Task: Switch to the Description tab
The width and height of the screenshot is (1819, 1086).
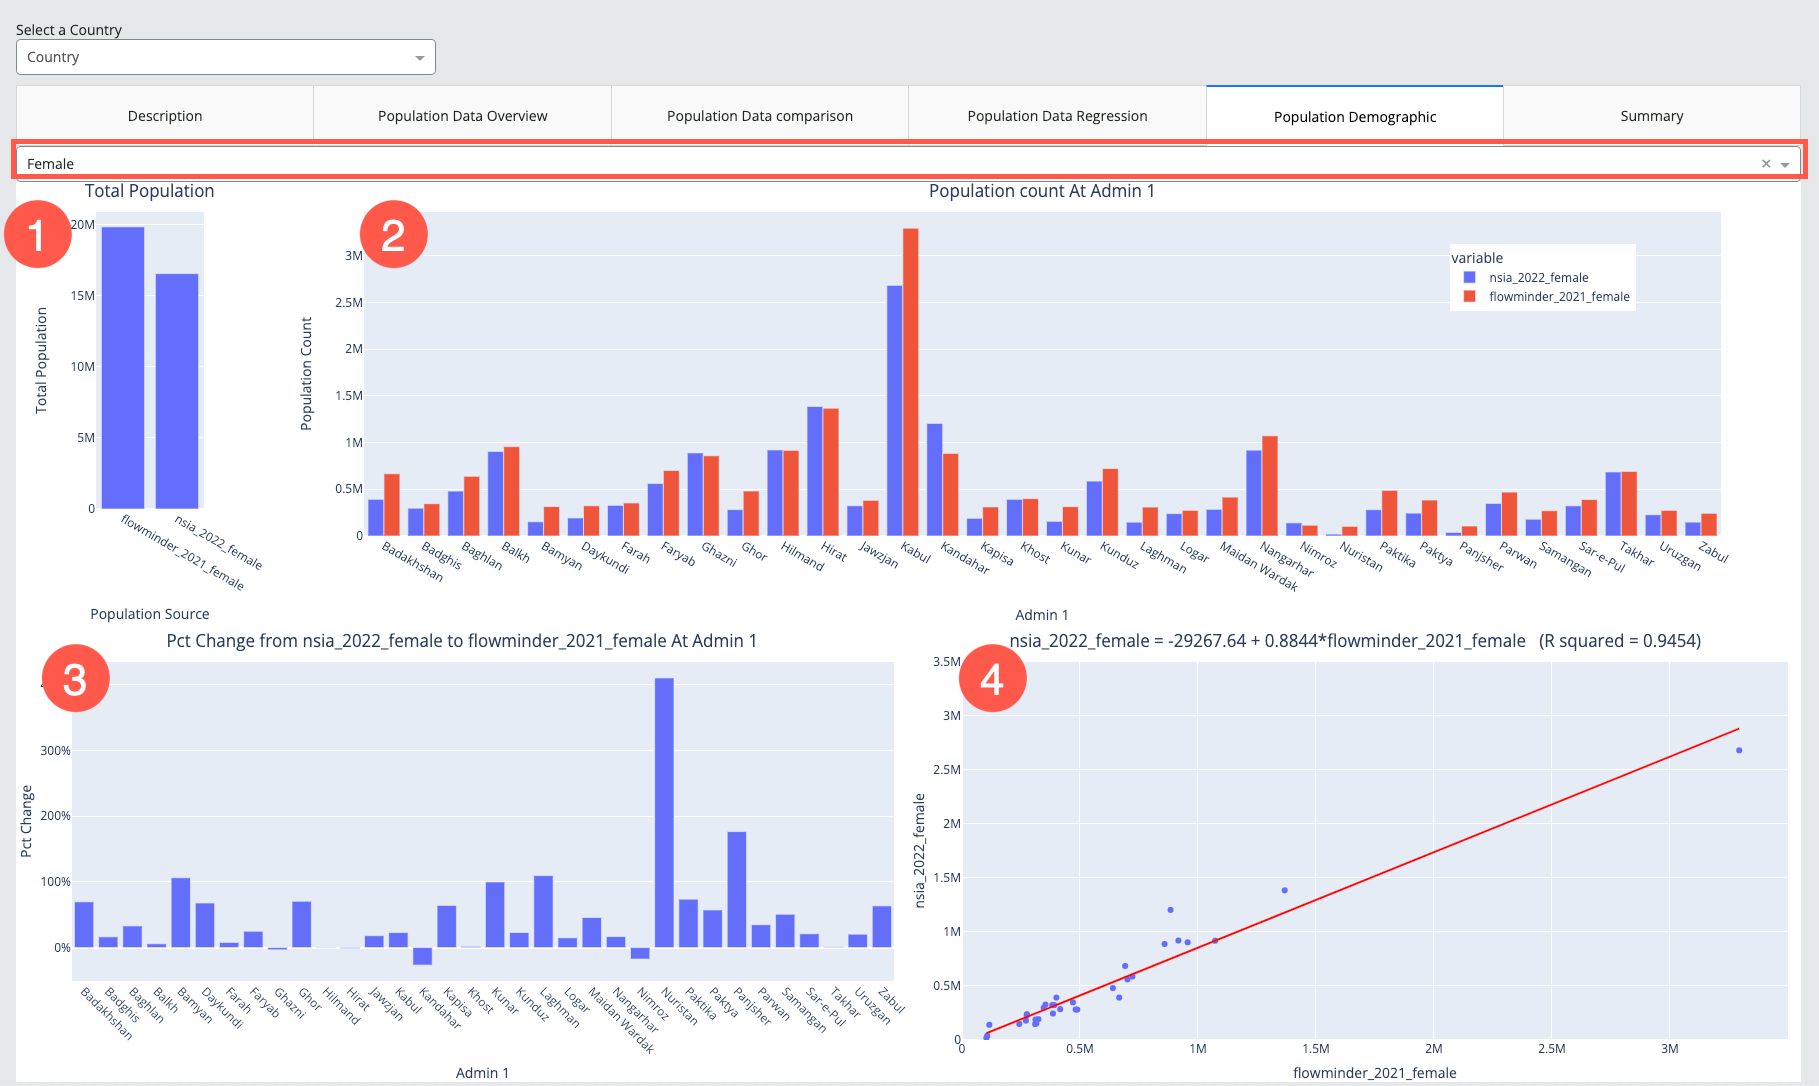Action: (x=165, y=116)
